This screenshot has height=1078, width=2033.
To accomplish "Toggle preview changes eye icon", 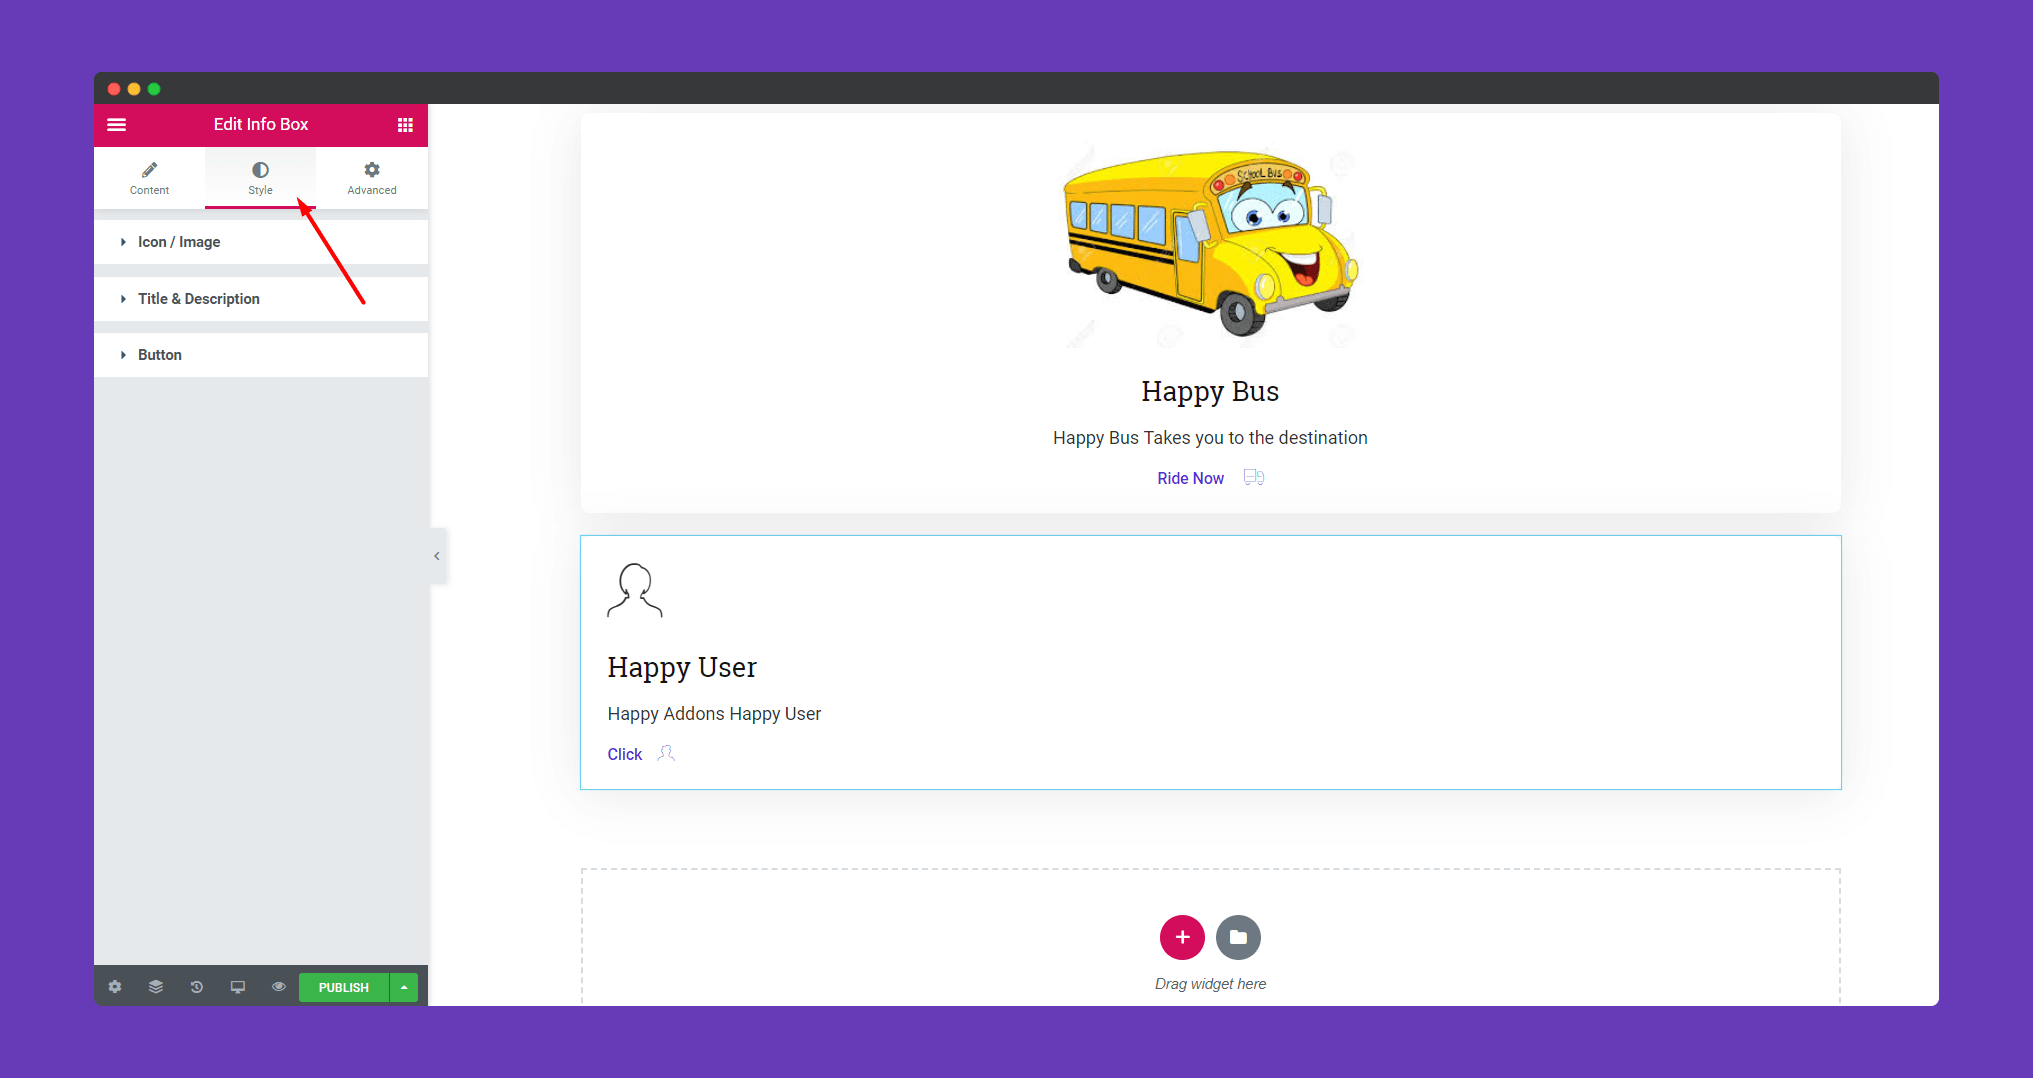I will click(279, 987).
